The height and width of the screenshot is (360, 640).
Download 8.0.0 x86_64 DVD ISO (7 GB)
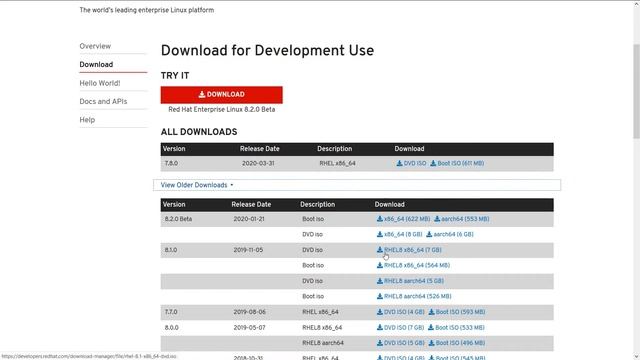pos(400,327)
